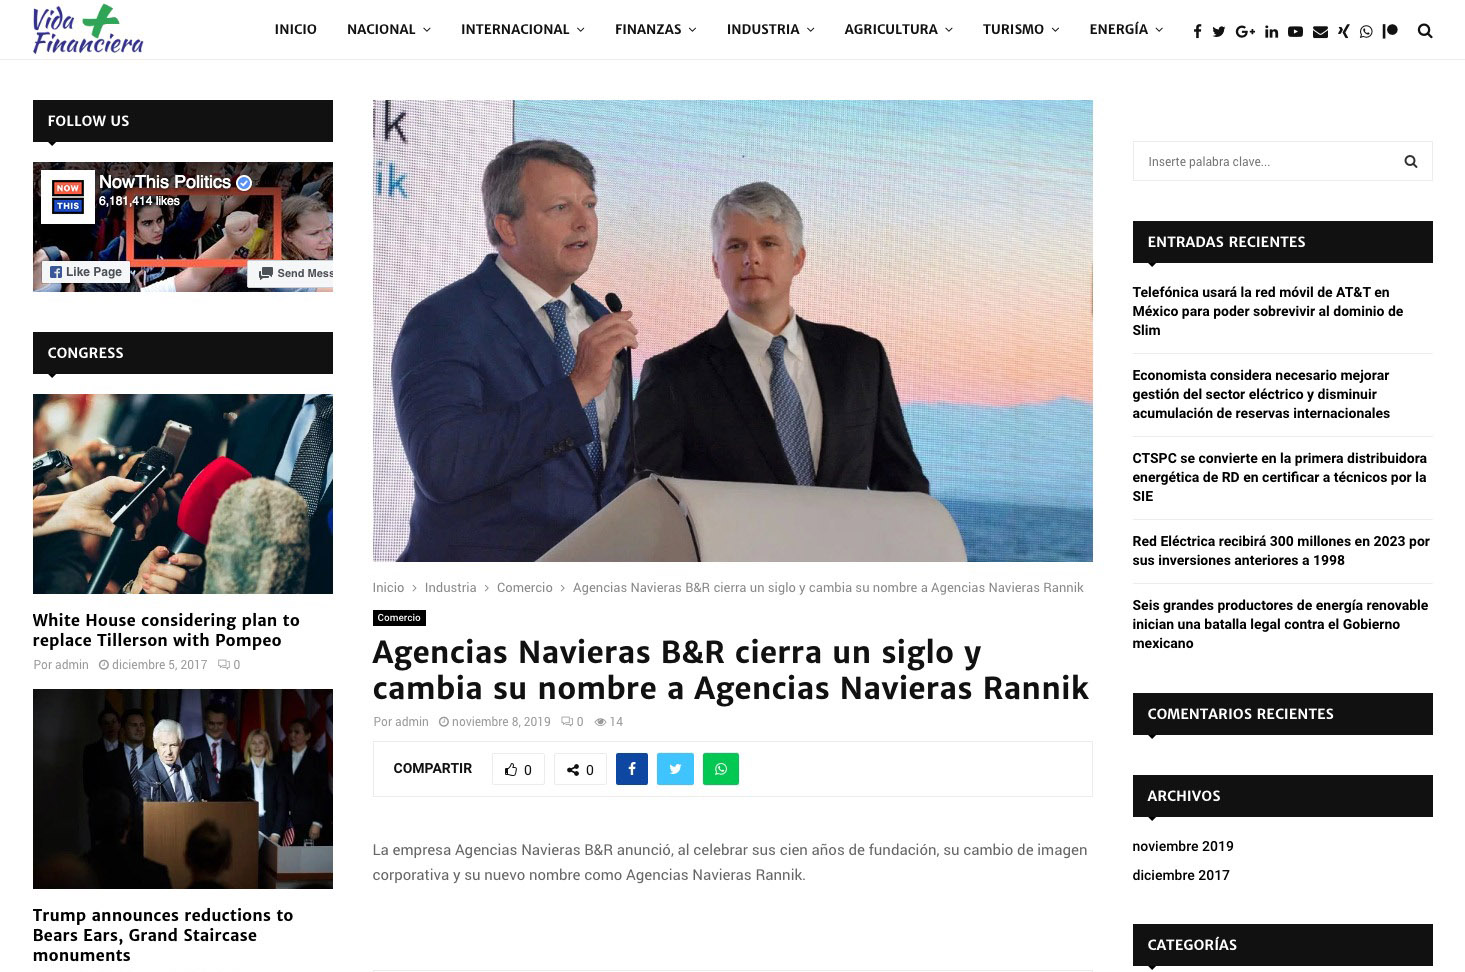Screen dimensions: 1465x972
Task: Open the header search magnifier icon
Action: [x=1425, y=31]
